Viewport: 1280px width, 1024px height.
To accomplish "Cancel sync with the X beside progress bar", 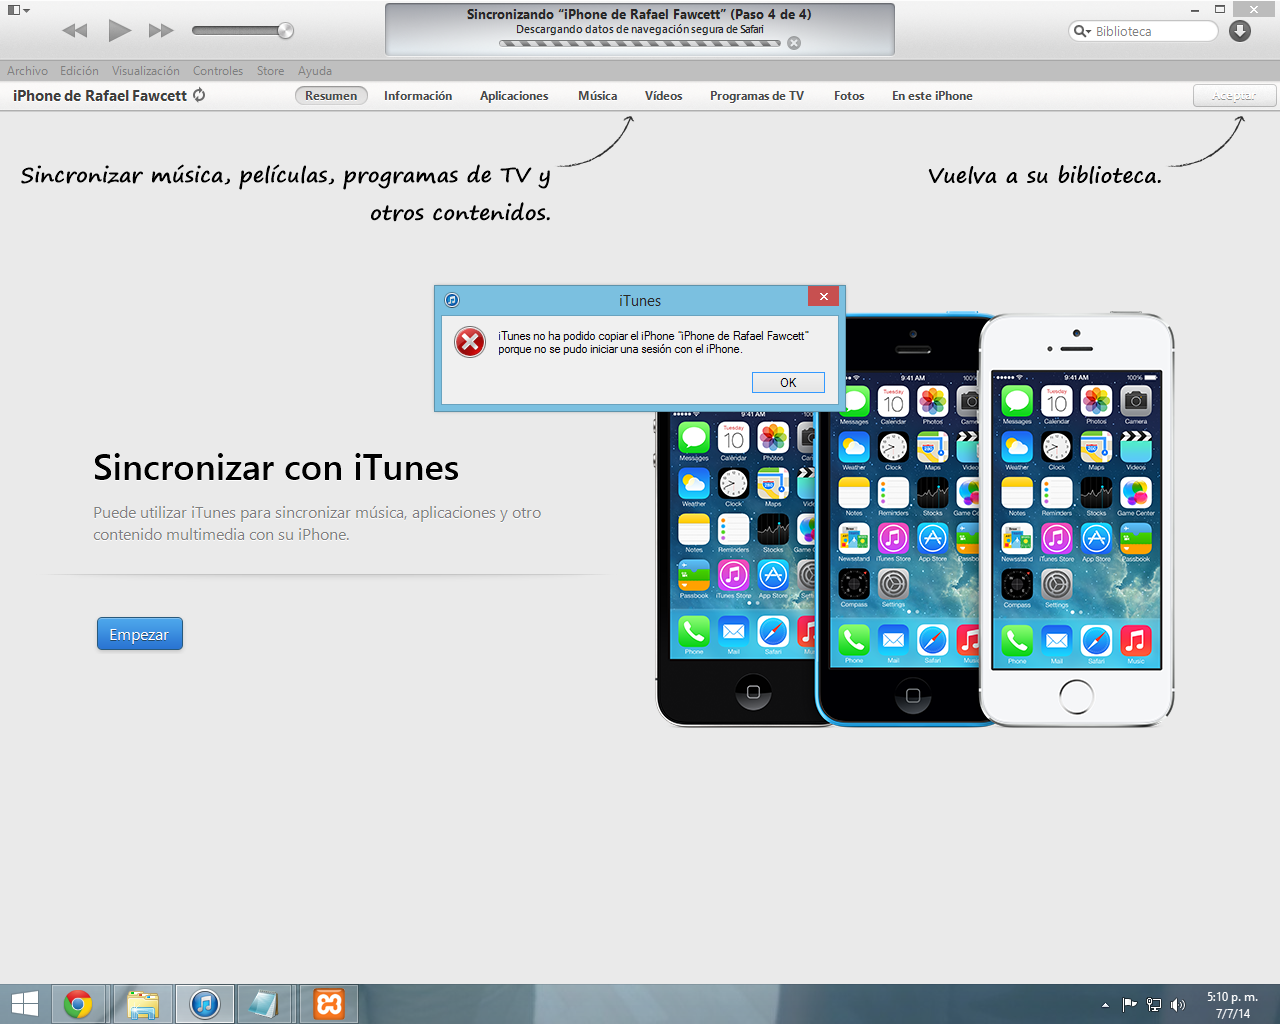I will [x=794, y=43].
